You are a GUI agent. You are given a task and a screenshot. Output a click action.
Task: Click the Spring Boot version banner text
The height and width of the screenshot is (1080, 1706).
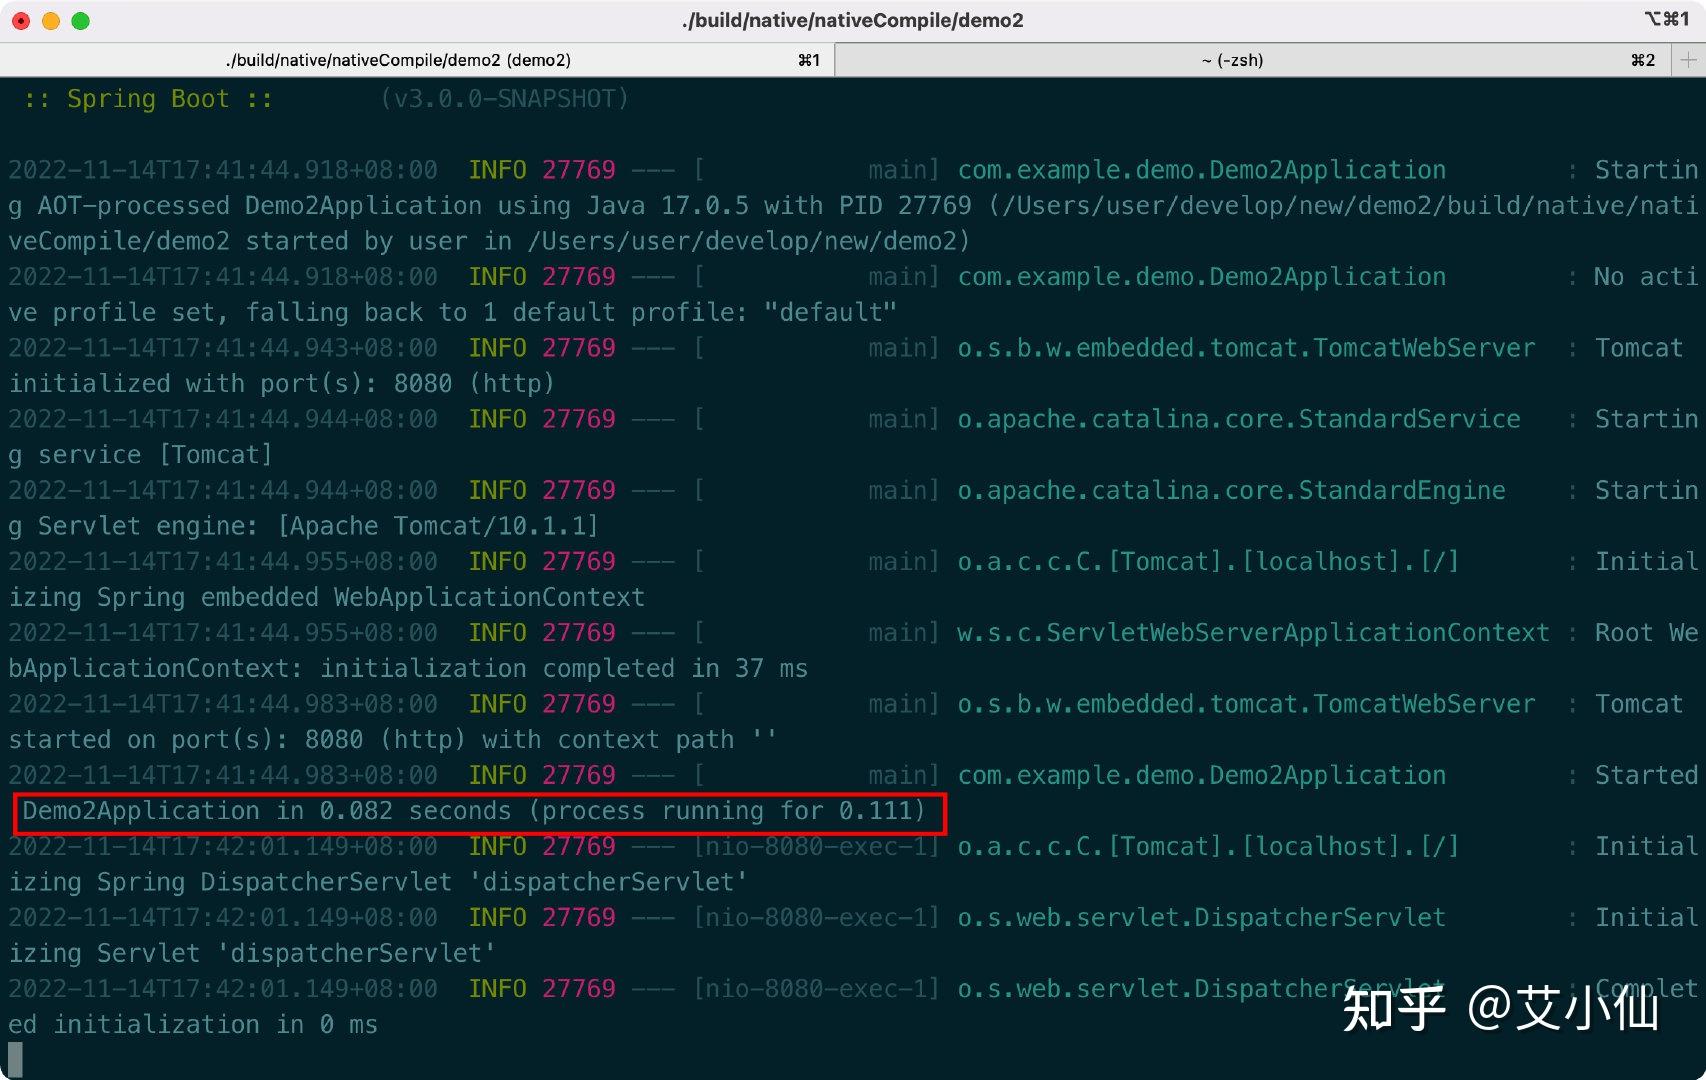pyautogui.click(x=327, y=99)
